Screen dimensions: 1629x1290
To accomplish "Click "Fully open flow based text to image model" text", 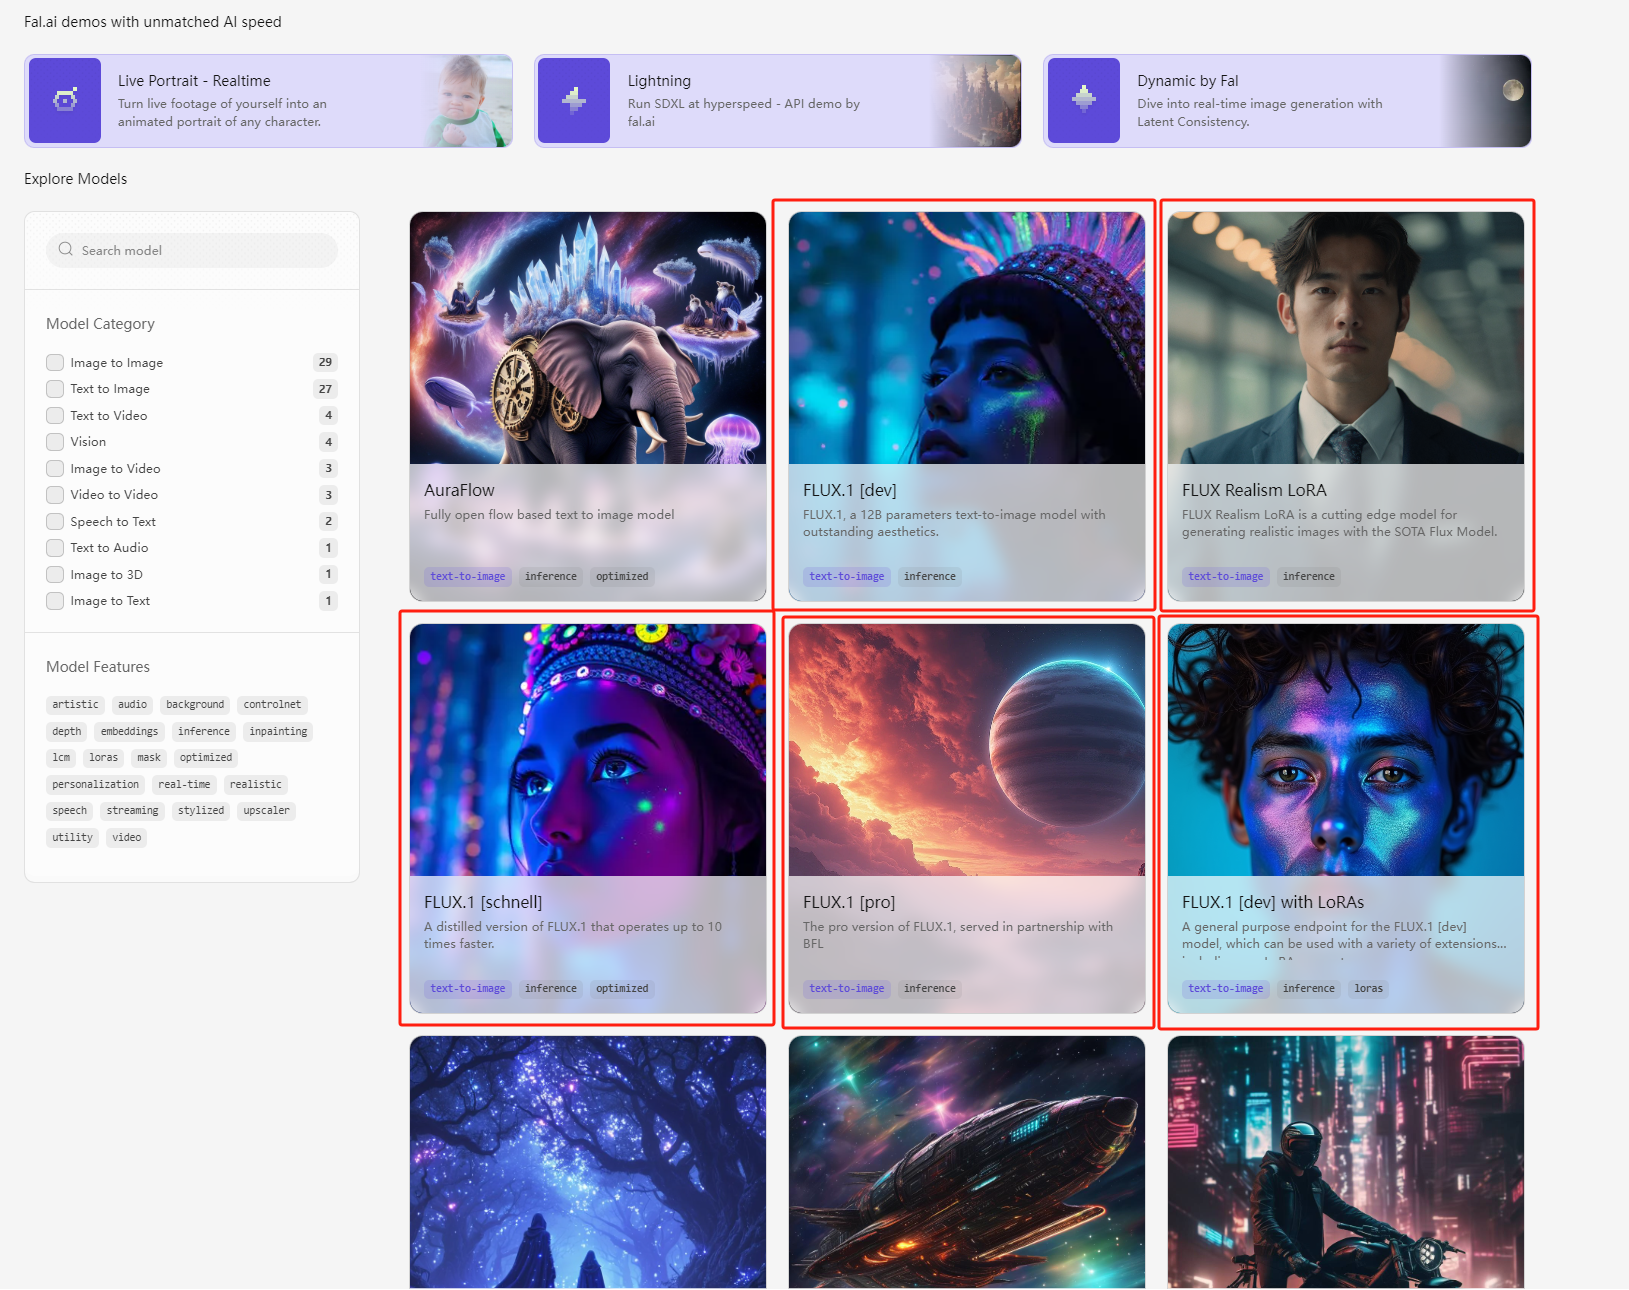I will pos(549,515).
